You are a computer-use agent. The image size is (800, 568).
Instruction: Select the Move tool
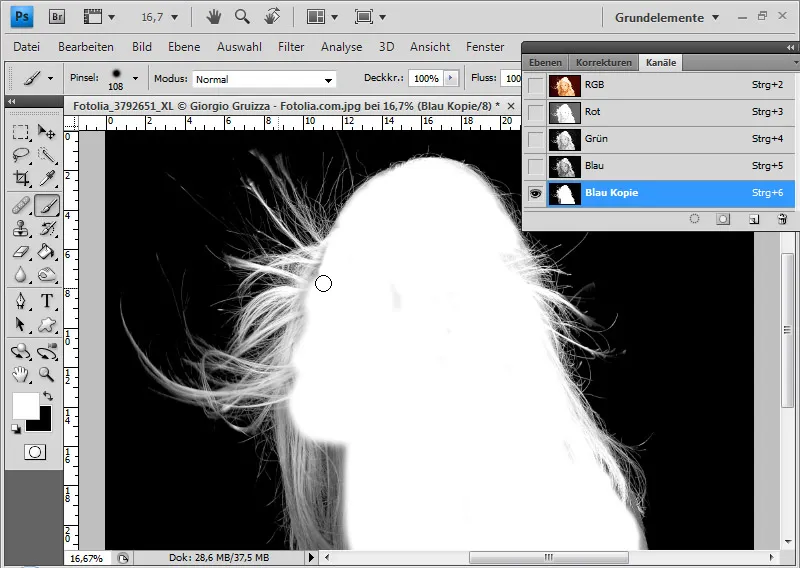point(46,132)
